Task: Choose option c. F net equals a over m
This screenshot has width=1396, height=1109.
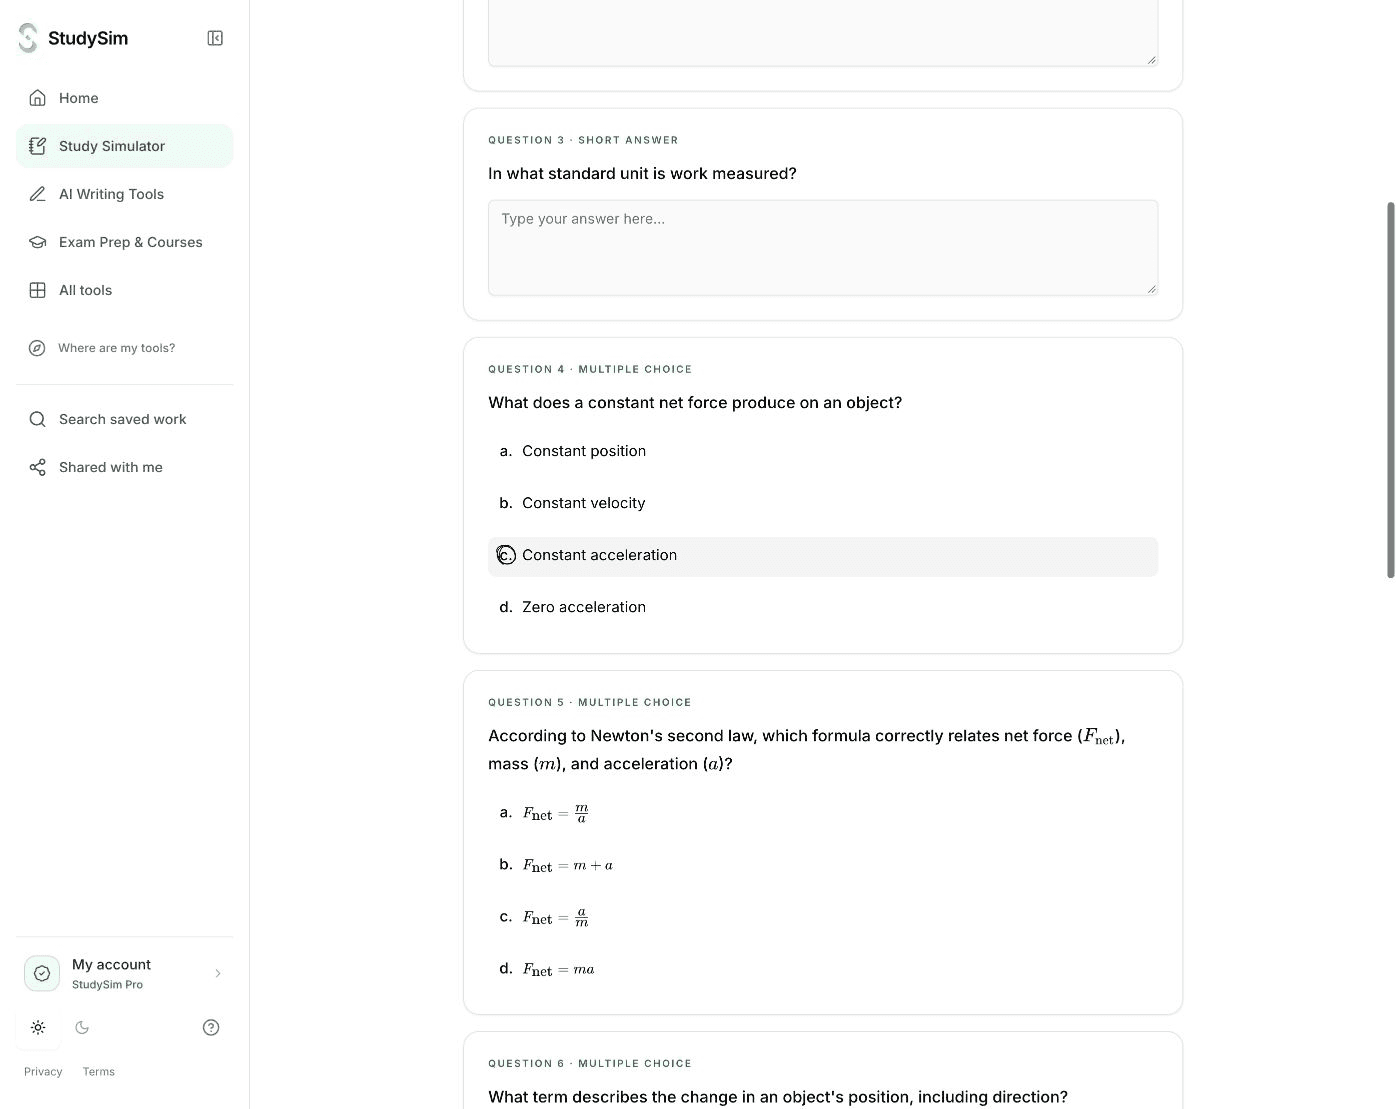Action: click(823, 917)
